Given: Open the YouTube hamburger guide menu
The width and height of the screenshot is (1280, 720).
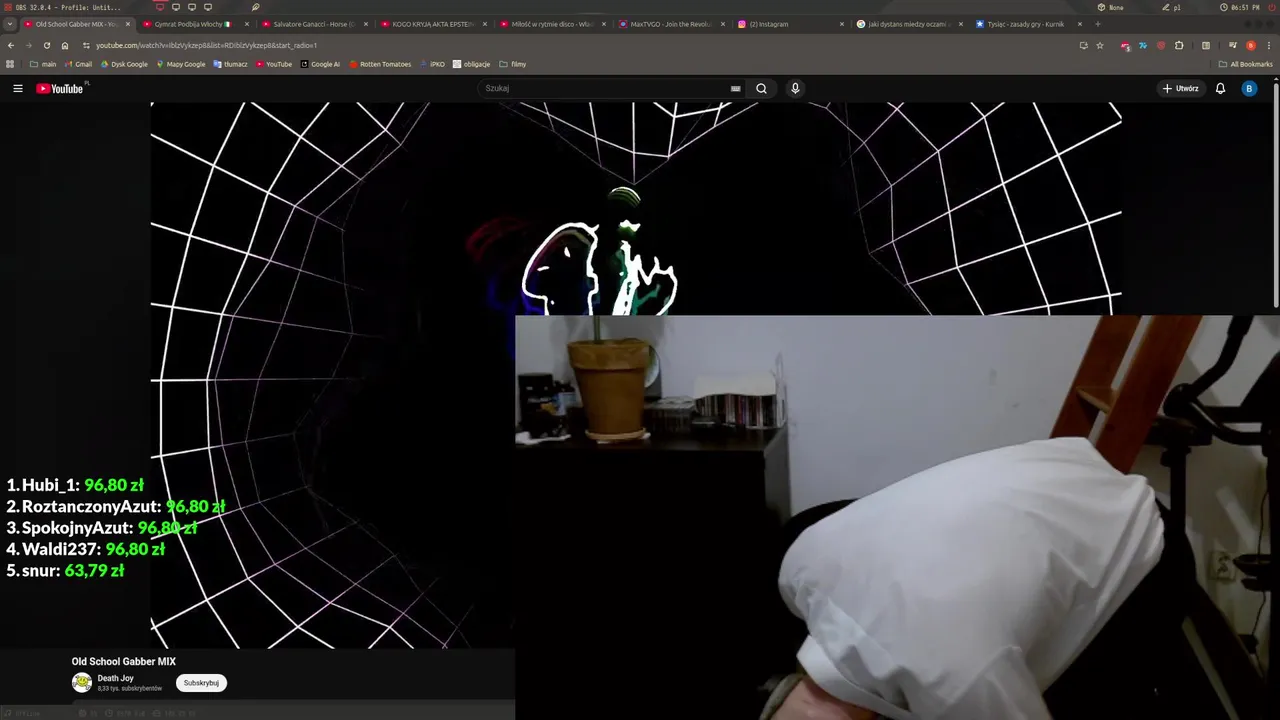Looking at the screenshot, I should click(x=18, y=88).
